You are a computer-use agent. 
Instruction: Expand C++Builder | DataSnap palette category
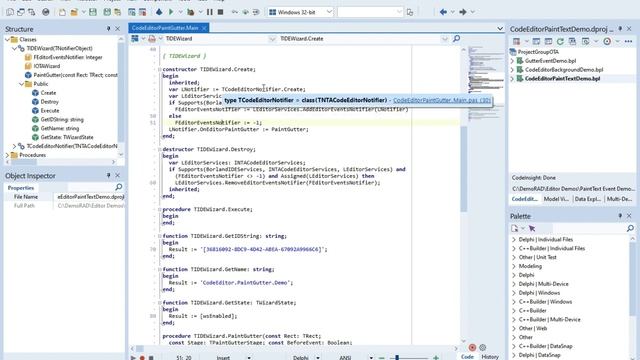514,346
